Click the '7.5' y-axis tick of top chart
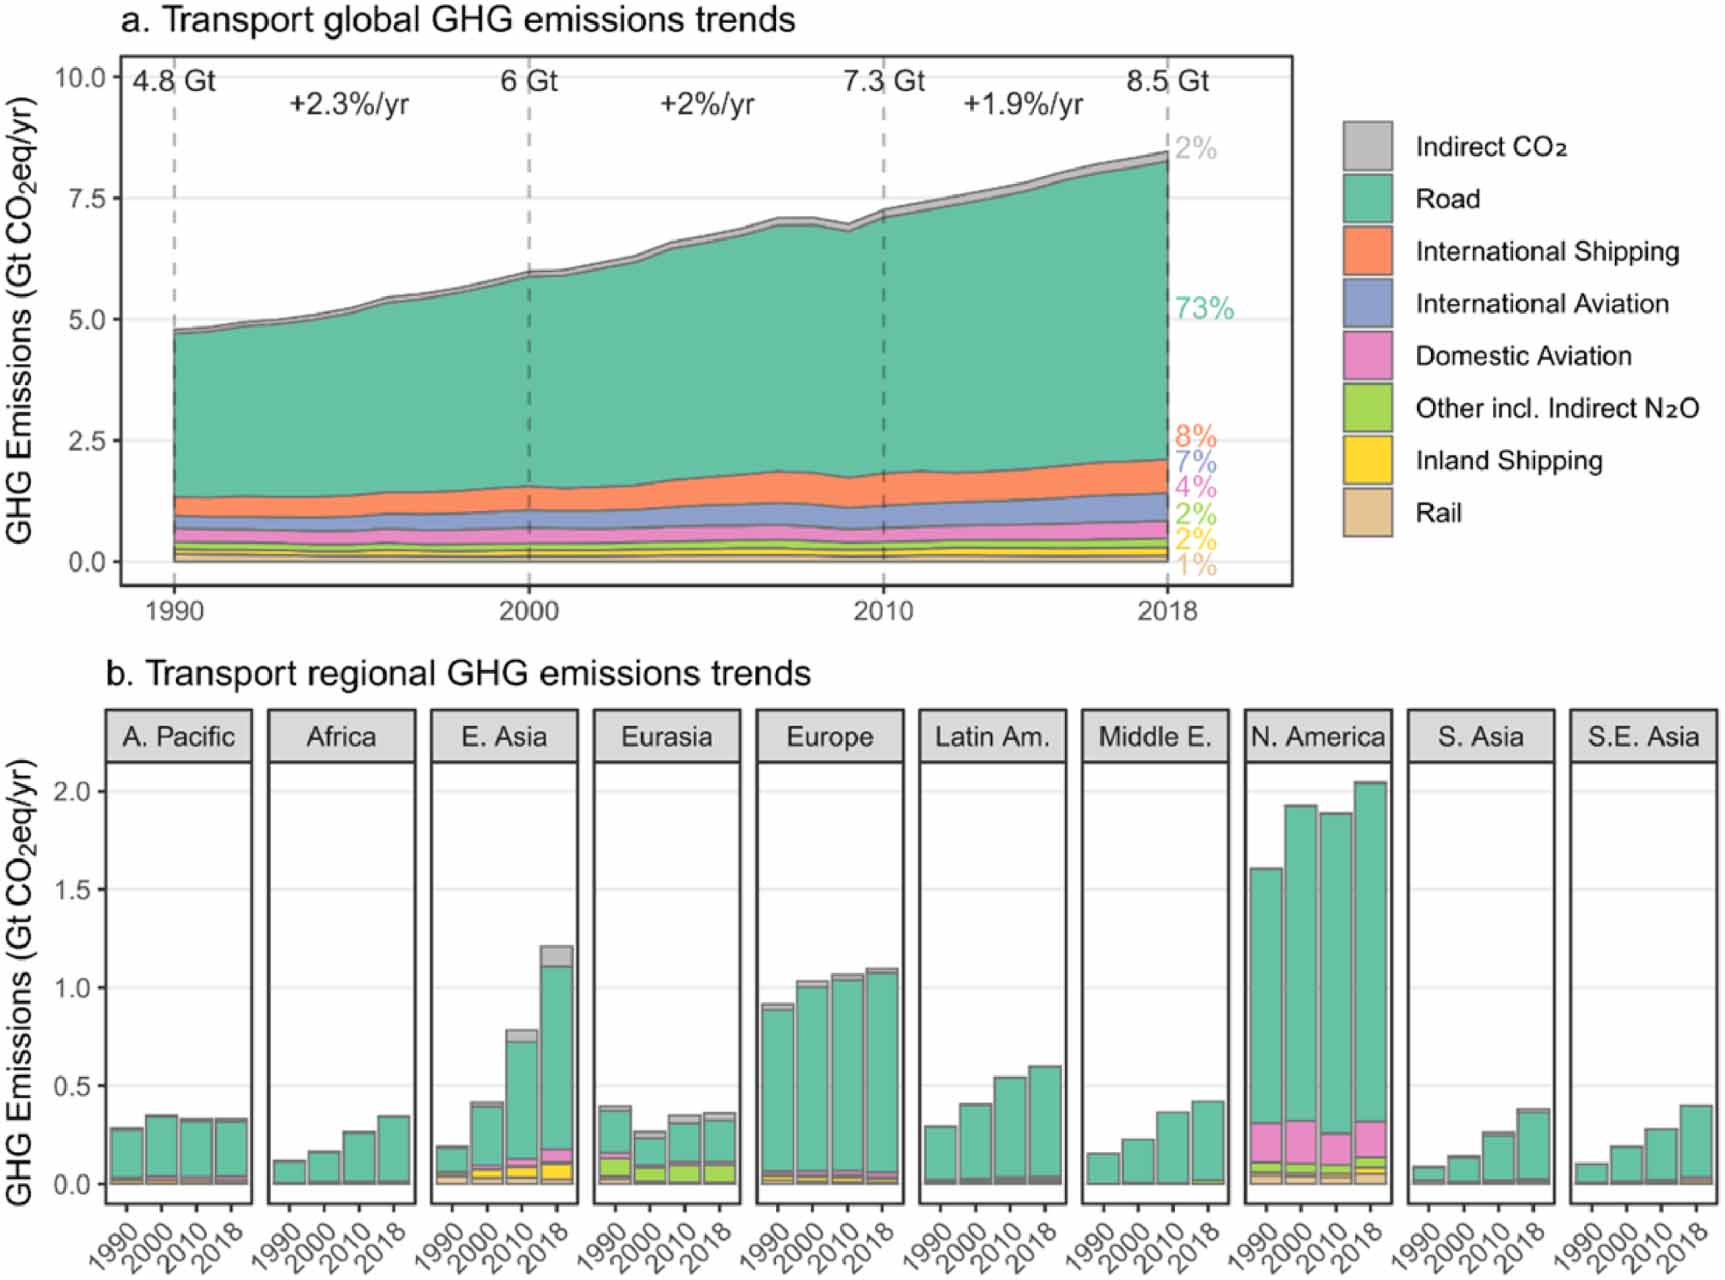1725x1280 pixels. point(87,199)
